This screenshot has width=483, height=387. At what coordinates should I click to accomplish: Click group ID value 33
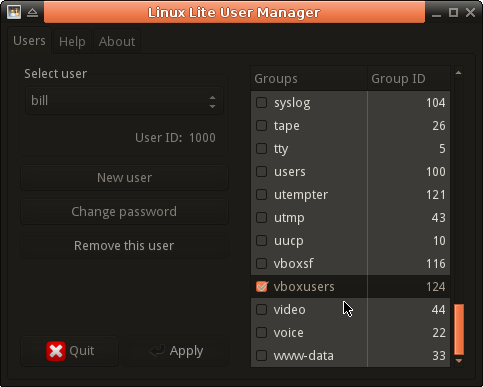[x=439, y=356]
